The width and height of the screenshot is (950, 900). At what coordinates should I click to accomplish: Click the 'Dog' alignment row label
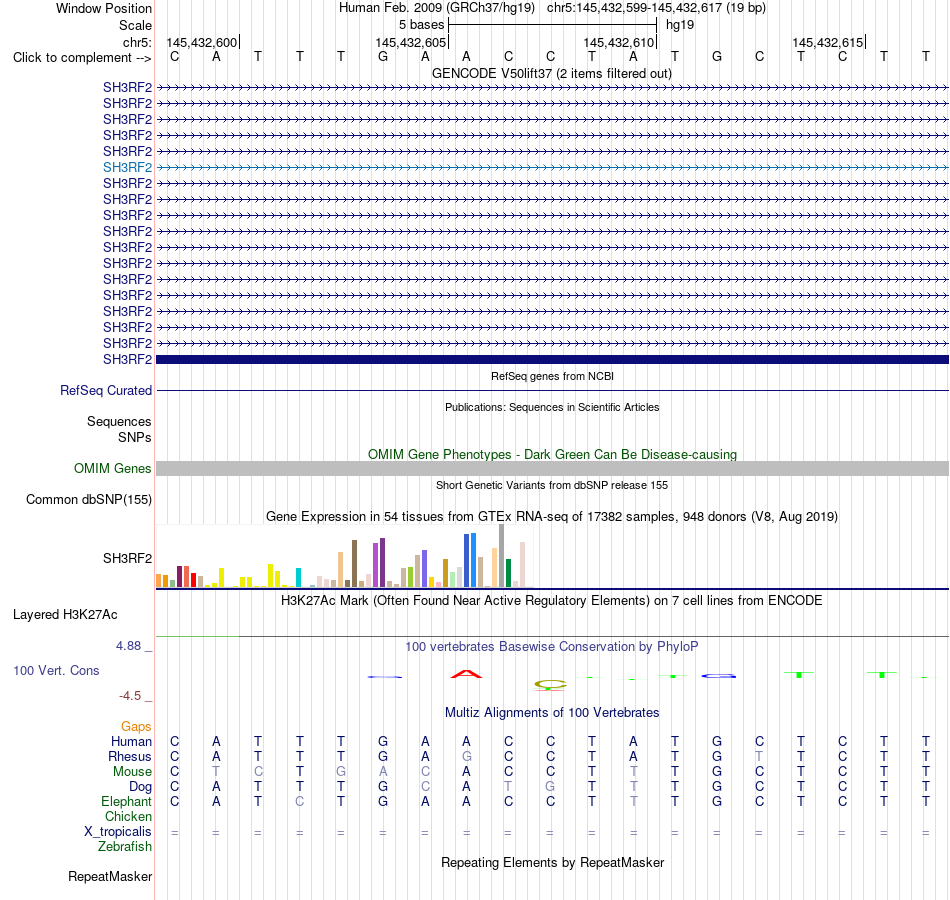[x=141, y=787]
